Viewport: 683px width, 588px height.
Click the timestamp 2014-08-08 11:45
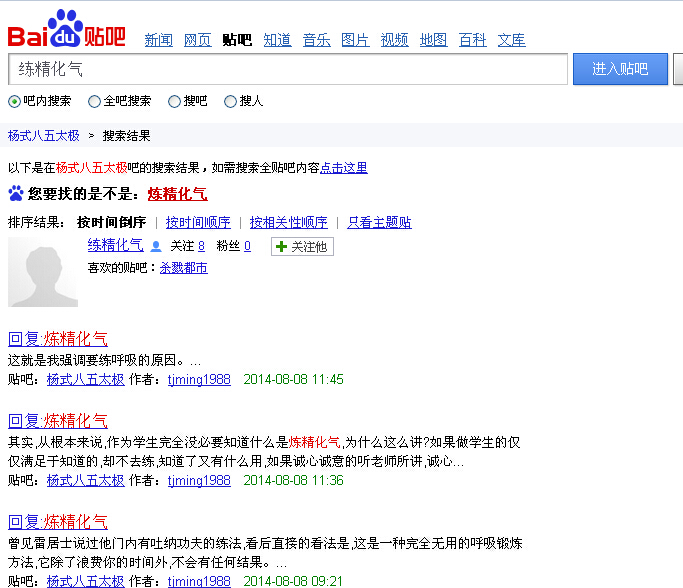(293, 379)
